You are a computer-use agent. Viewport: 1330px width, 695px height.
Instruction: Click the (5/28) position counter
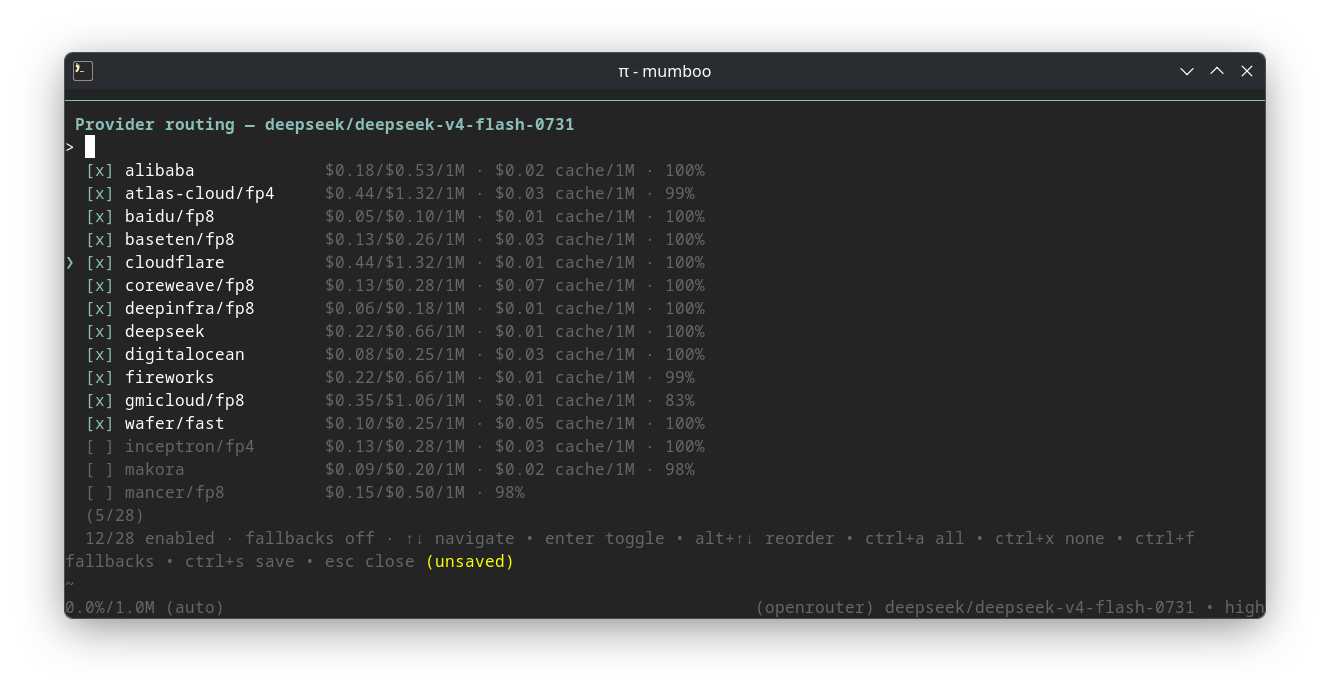tap(115, 515)
